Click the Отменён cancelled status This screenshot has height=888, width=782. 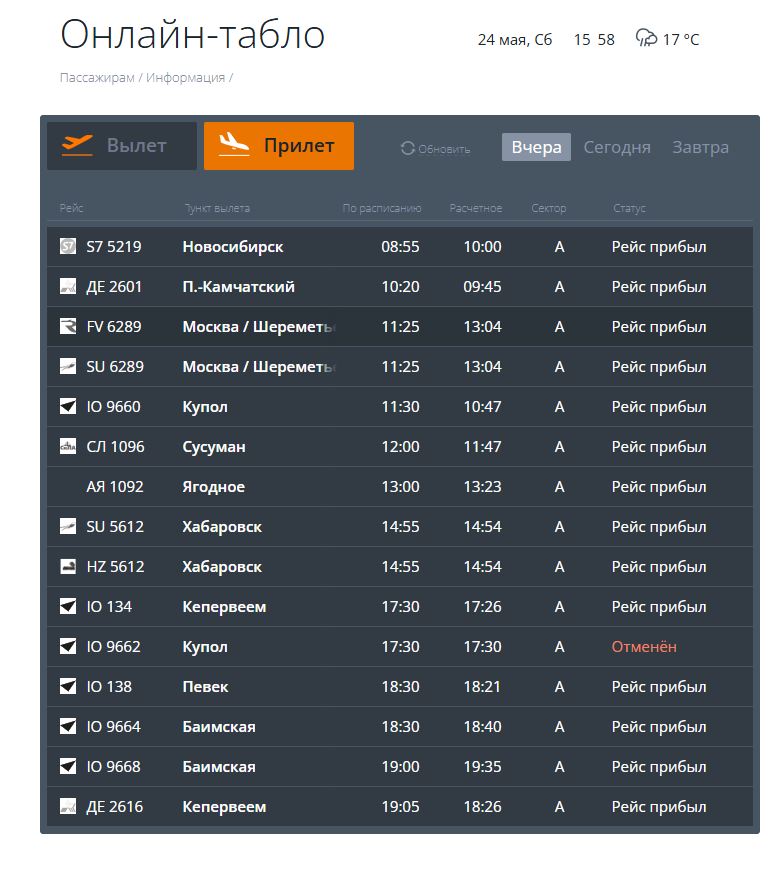point(644,646)
